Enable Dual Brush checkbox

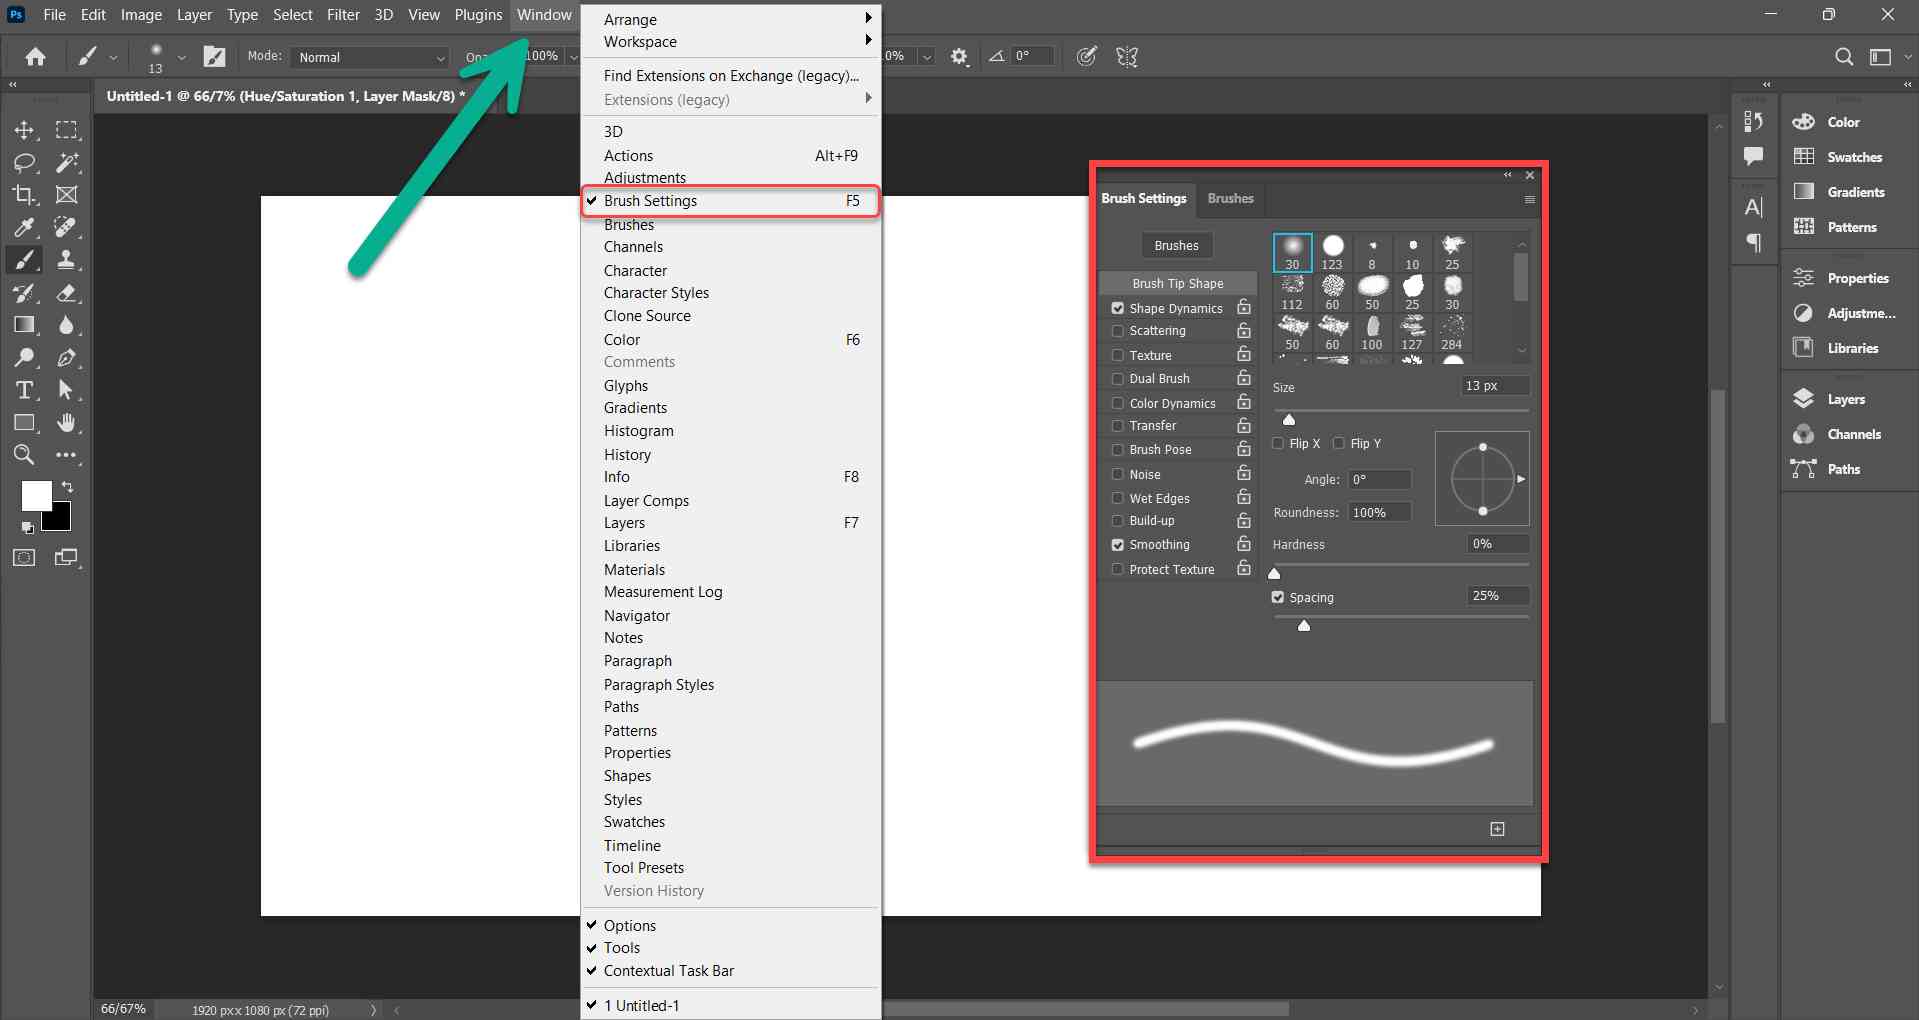pos(1118,379)
